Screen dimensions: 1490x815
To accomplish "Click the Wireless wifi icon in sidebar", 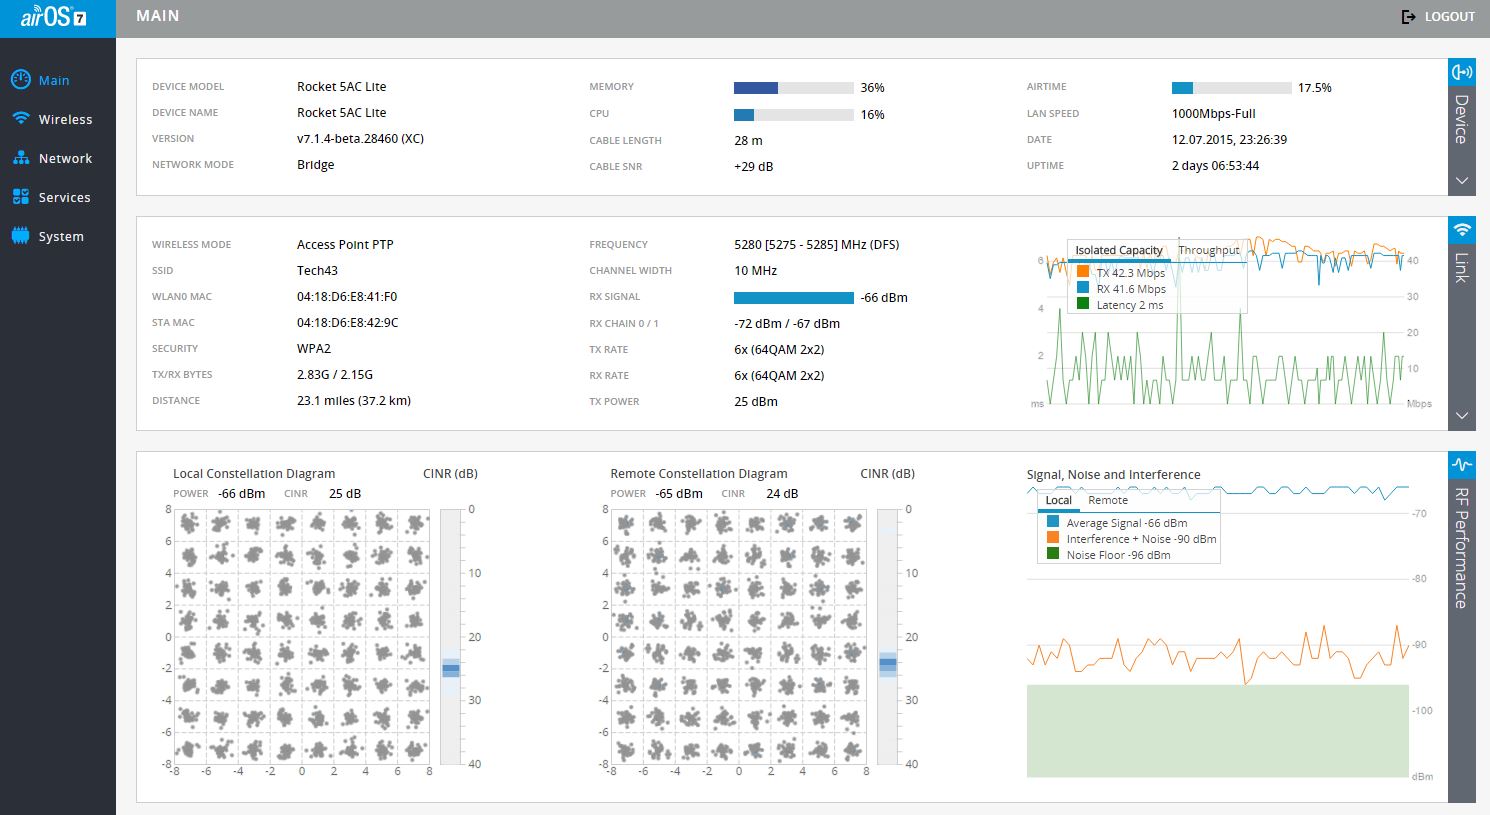I will point(21,119).
